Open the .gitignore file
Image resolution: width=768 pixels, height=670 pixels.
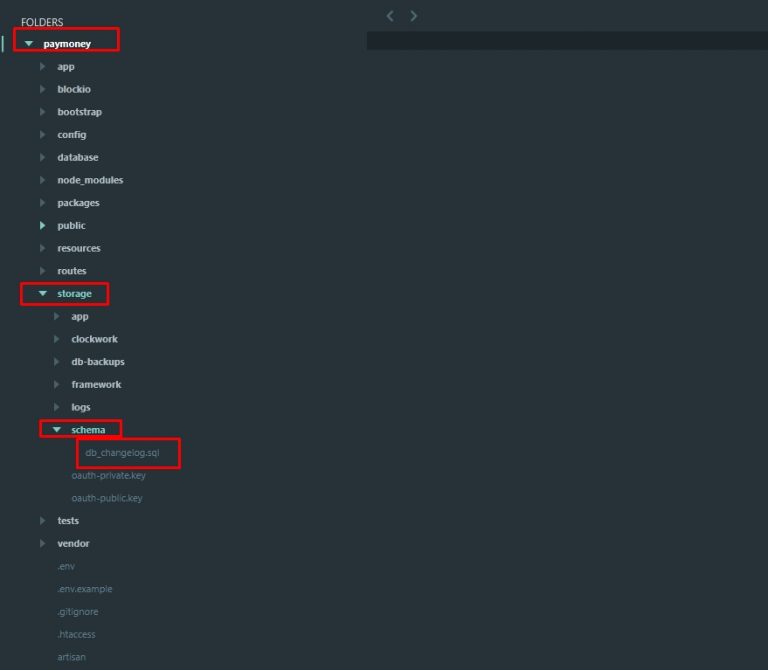tap(78, 612)
